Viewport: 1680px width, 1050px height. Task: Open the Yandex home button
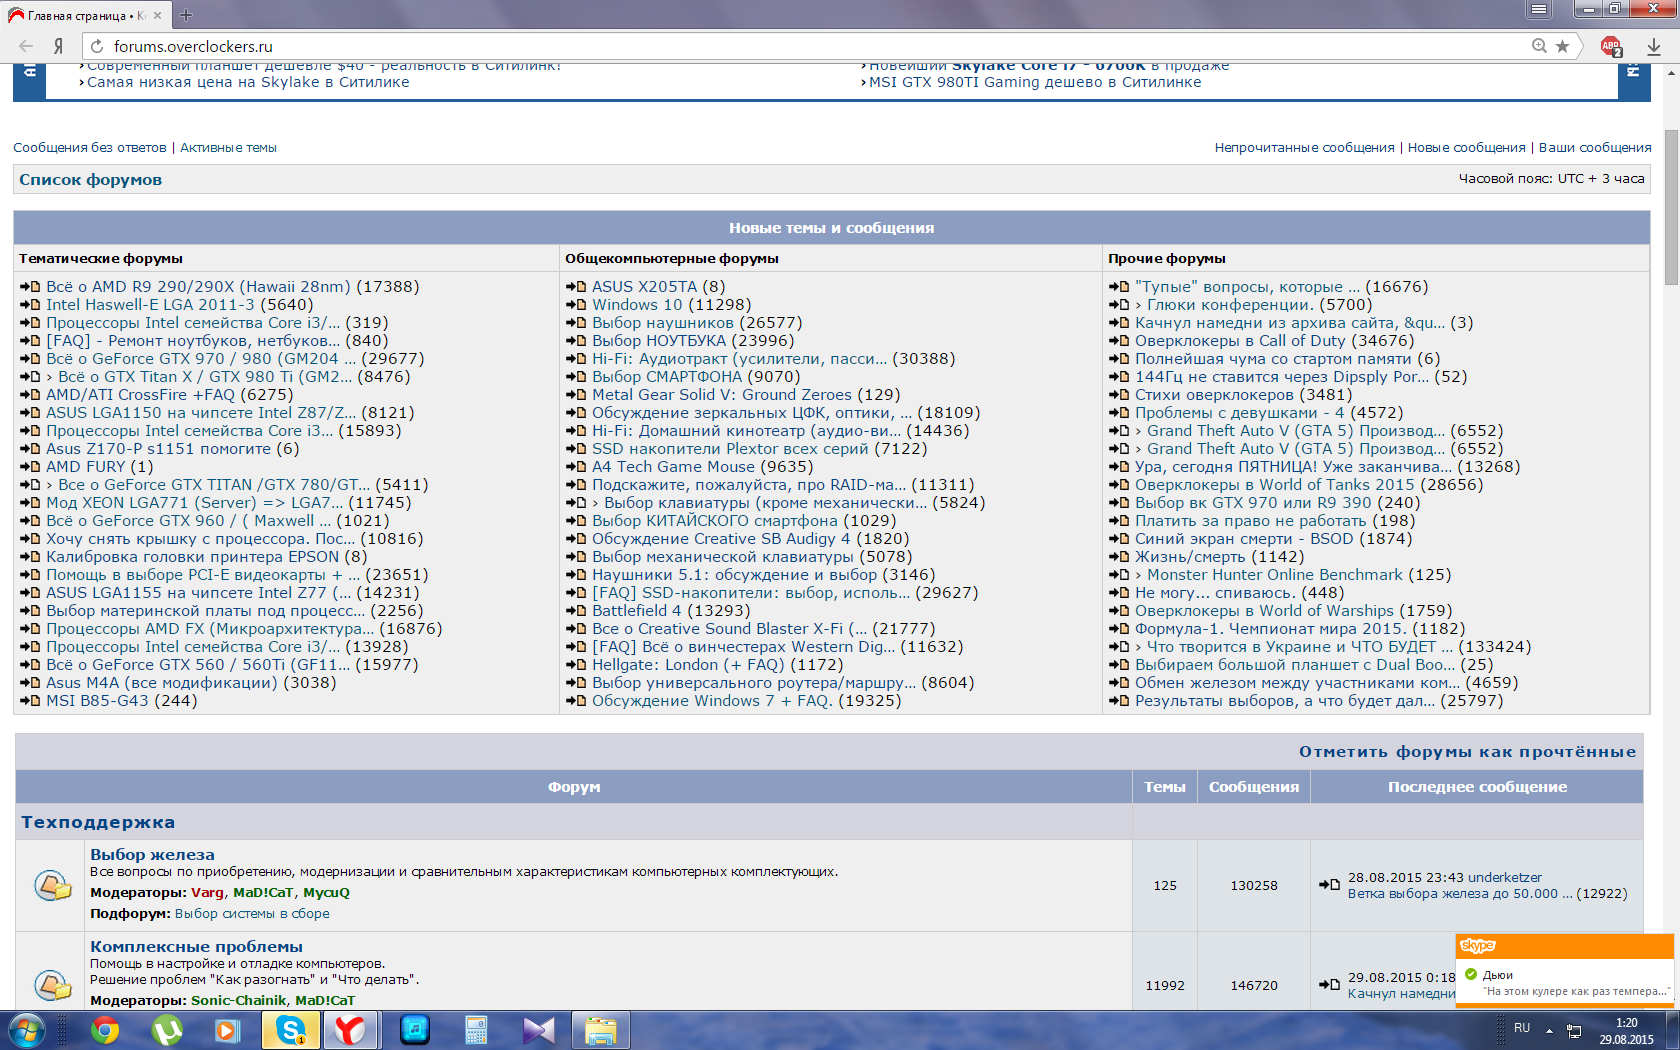click(58, 46)
